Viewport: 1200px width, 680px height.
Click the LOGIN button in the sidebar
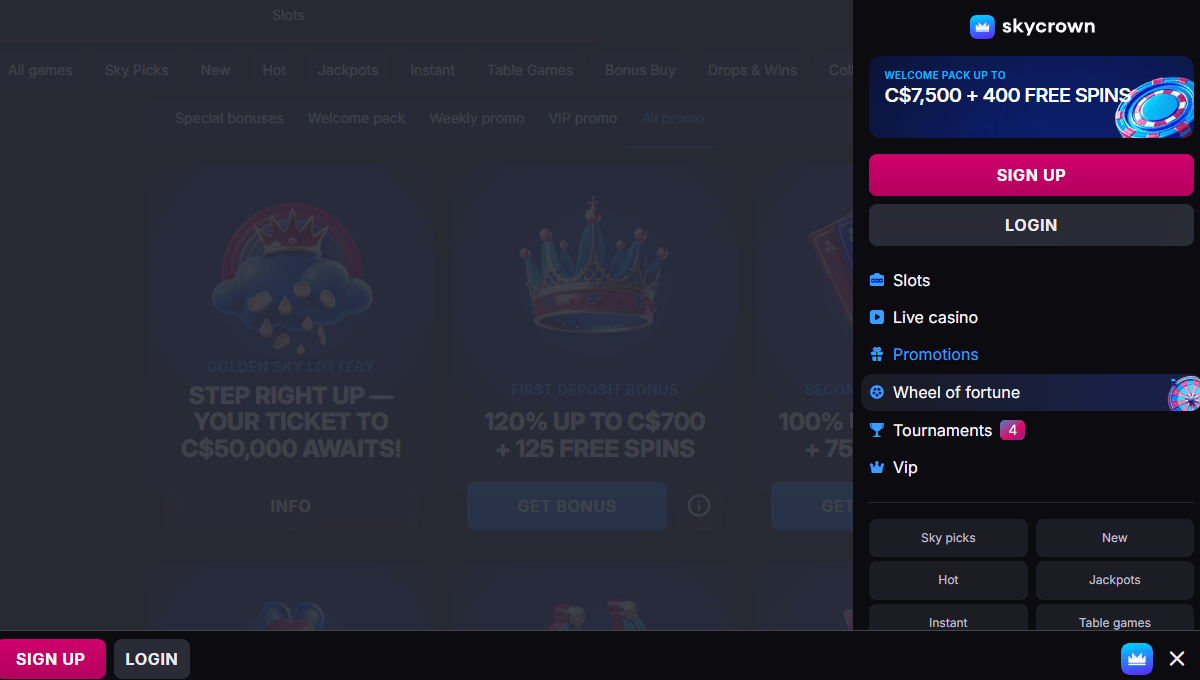pos(1031,225)
